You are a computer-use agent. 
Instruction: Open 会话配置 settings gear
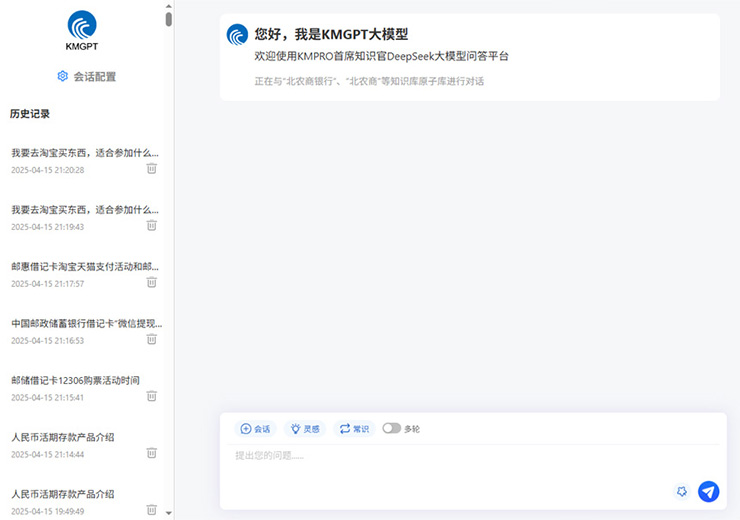pyautogui.click(x=62, y=76)
